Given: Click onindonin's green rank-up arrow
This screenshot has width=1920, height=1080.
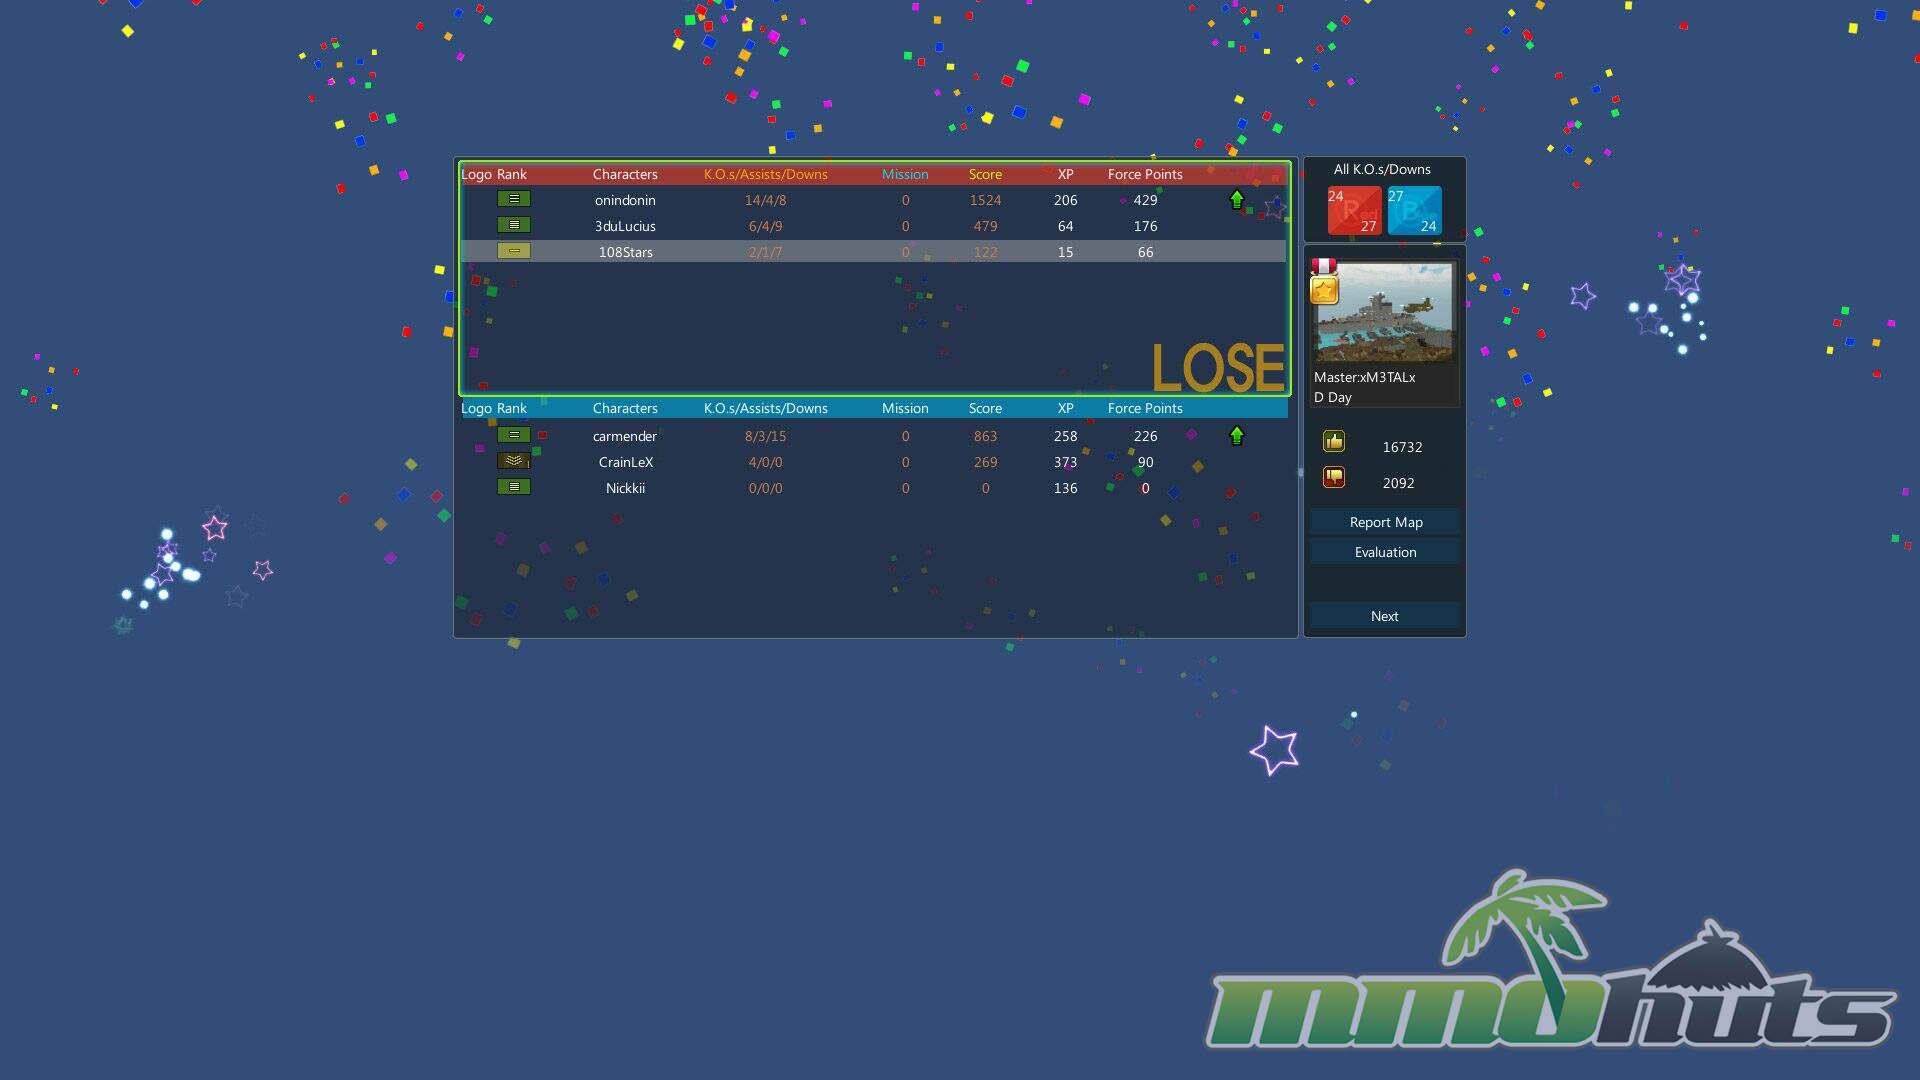Looking at the screenshot, I should pos(1237,200).
